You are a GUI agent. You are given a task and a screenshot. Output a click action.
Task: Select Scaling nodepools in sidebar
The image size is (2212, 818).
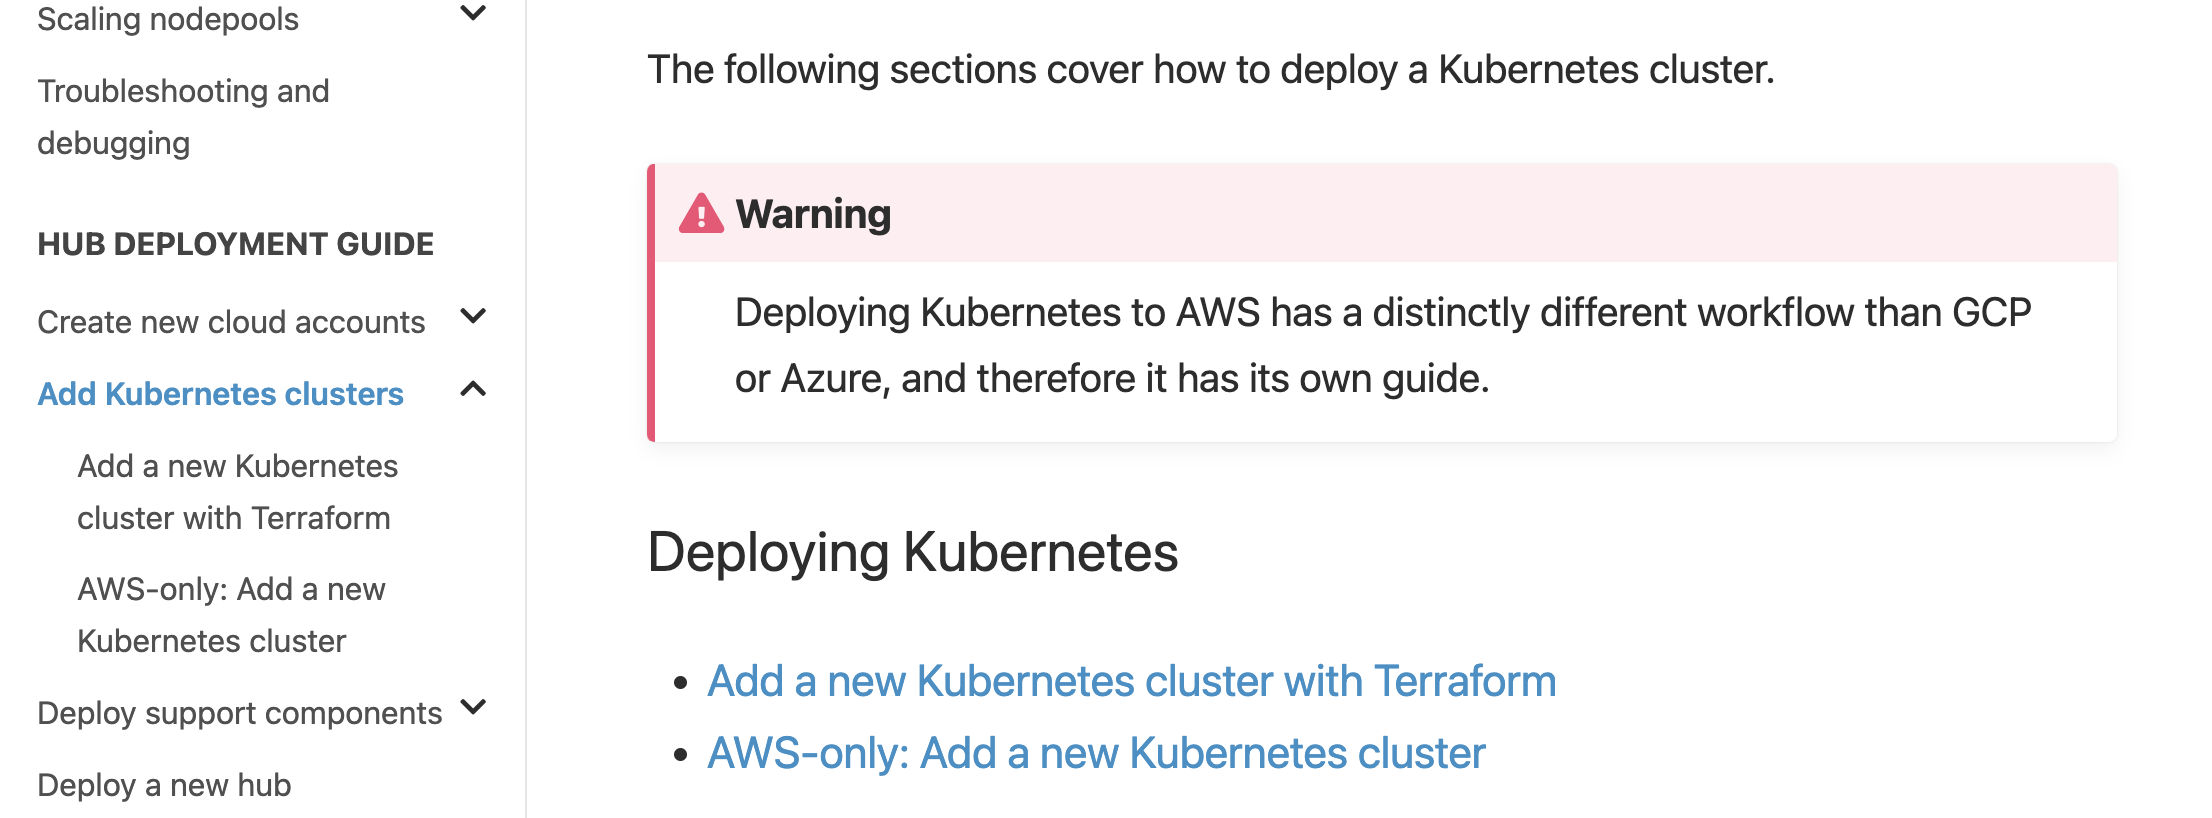point(168,18)
